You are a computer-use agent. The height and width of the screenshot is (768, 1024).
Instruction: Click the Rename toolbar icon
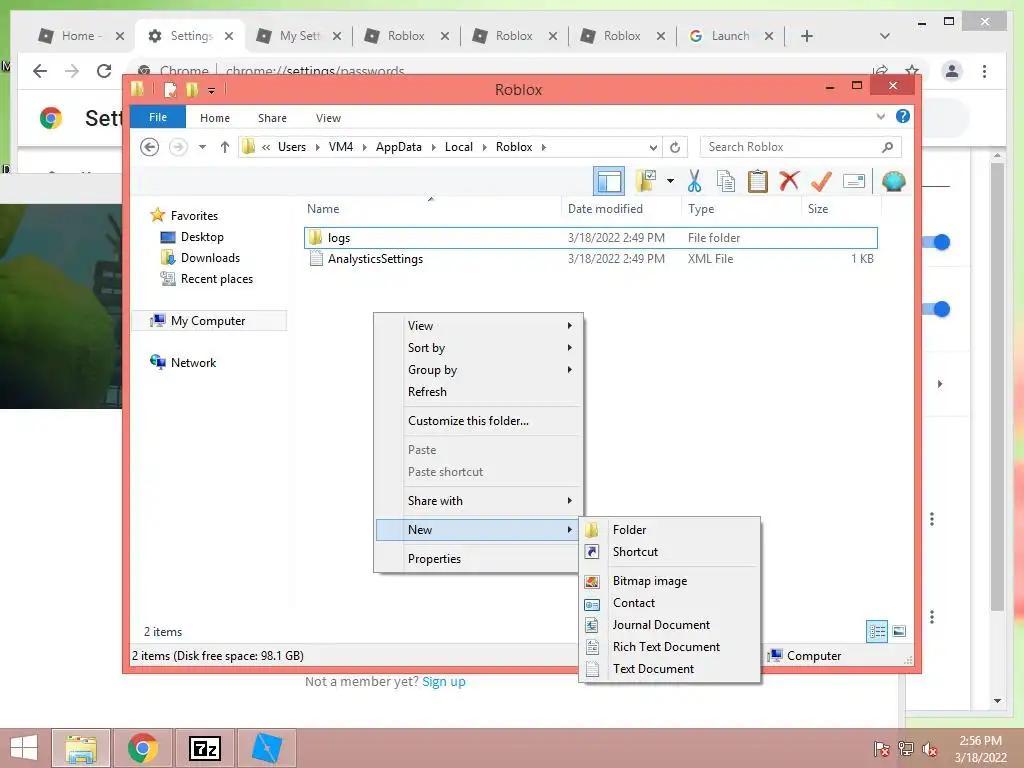[854, 181]
